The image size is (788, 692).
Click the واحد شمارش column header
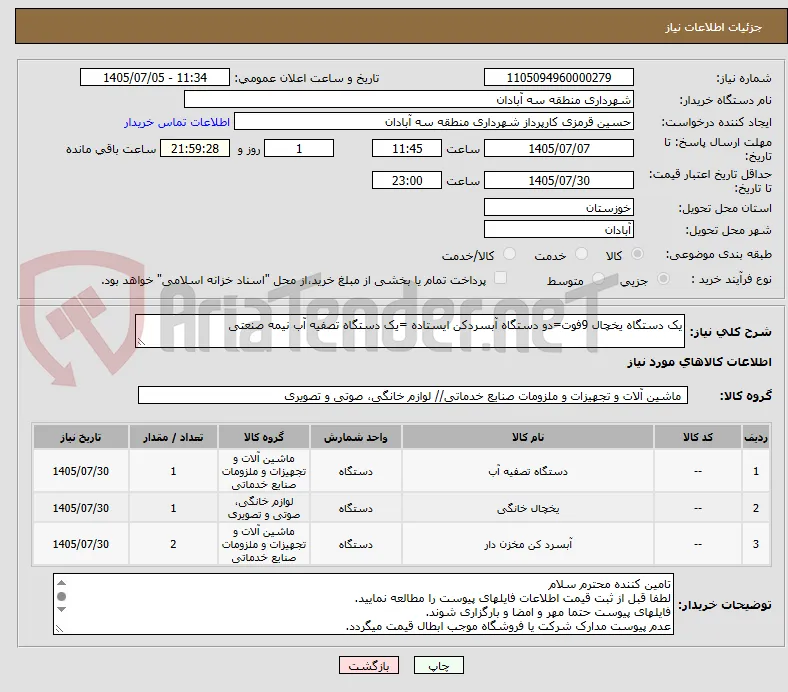pyautogui.click(x=355, y=437)
